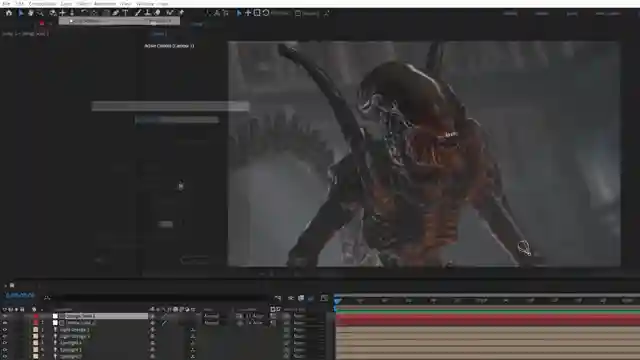Open the Animation menu
This screenshot has width=640, height=360.
point(105,3)
